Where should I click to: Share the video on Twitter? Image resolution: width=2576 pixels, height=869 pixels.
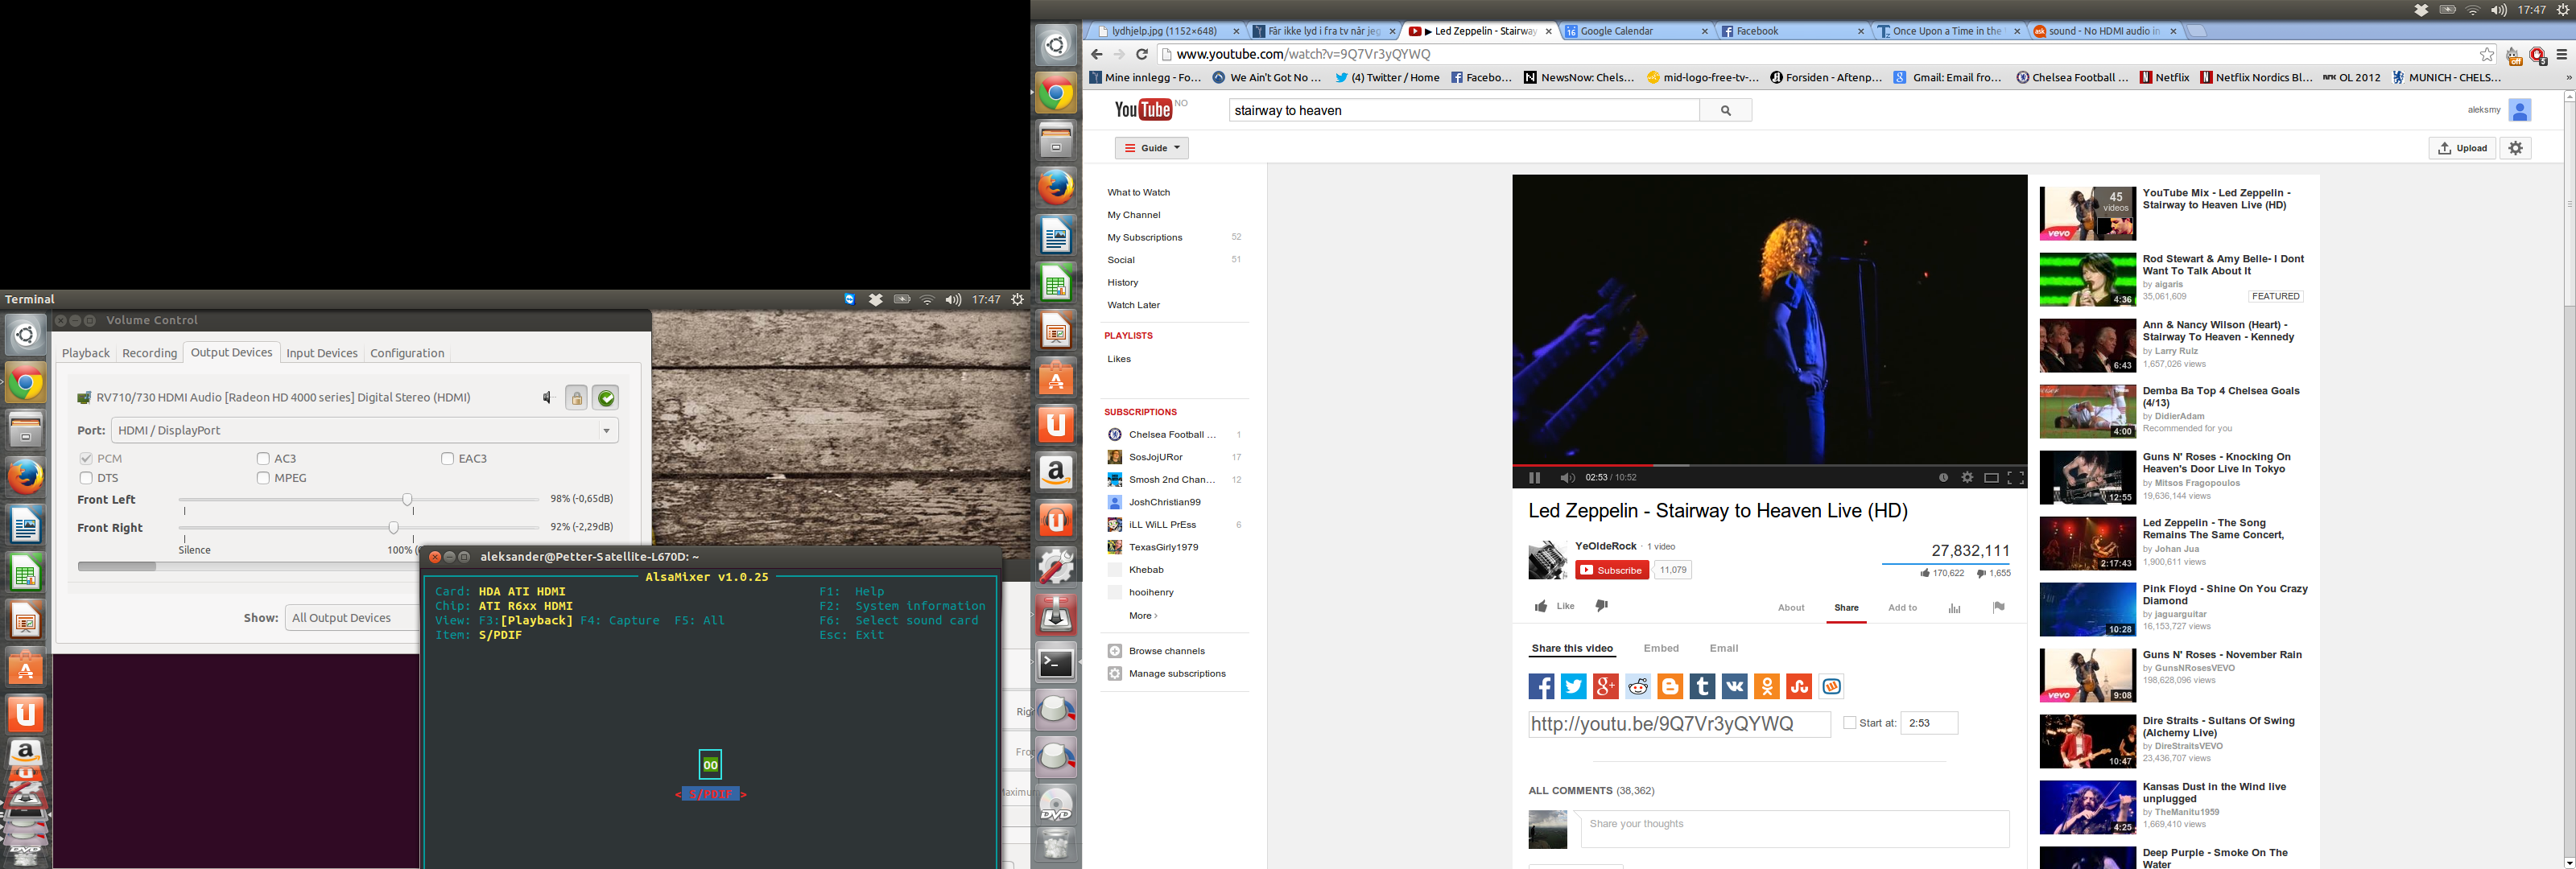pos(1573,686)
